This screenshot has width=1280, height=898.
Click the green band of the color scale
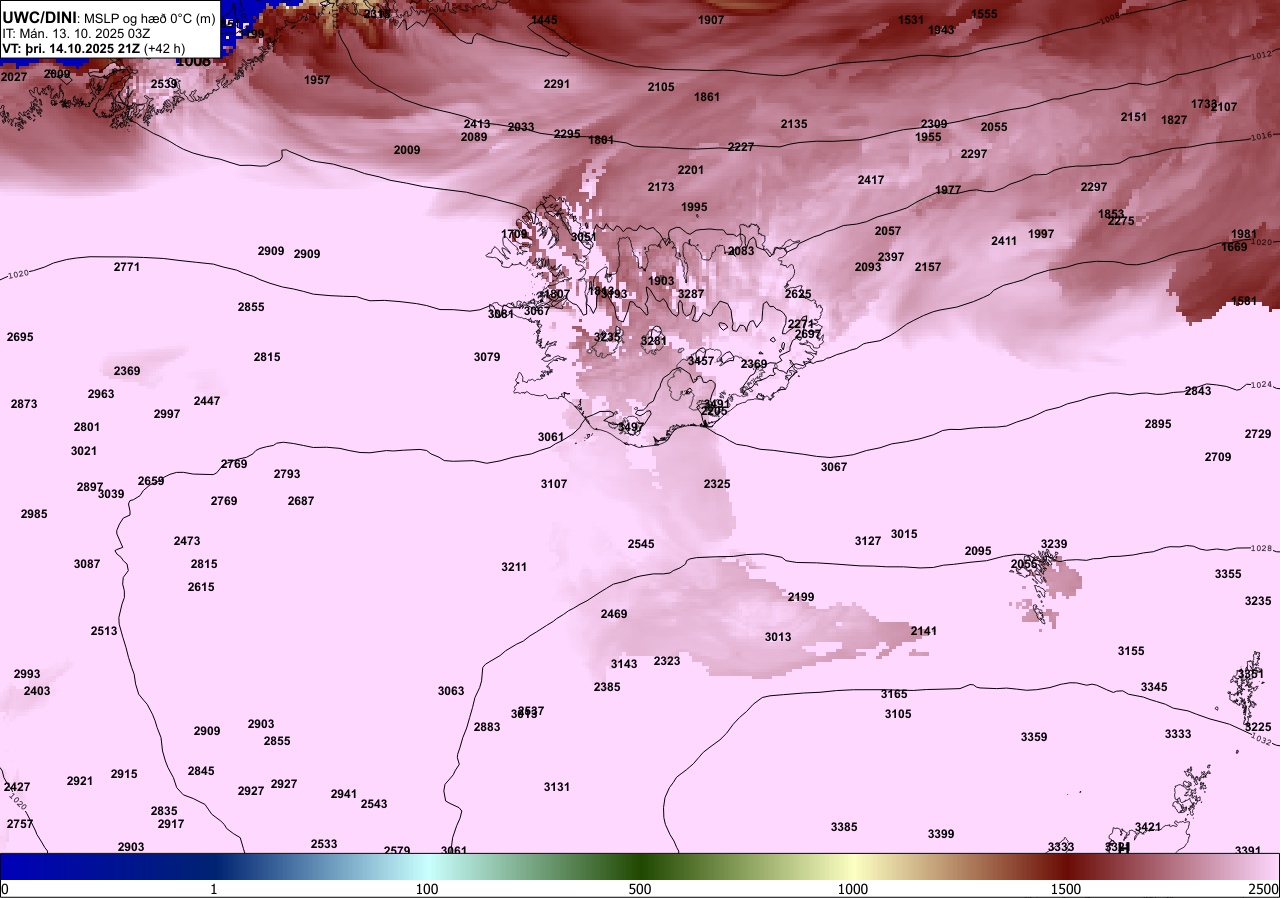point(640,867)
